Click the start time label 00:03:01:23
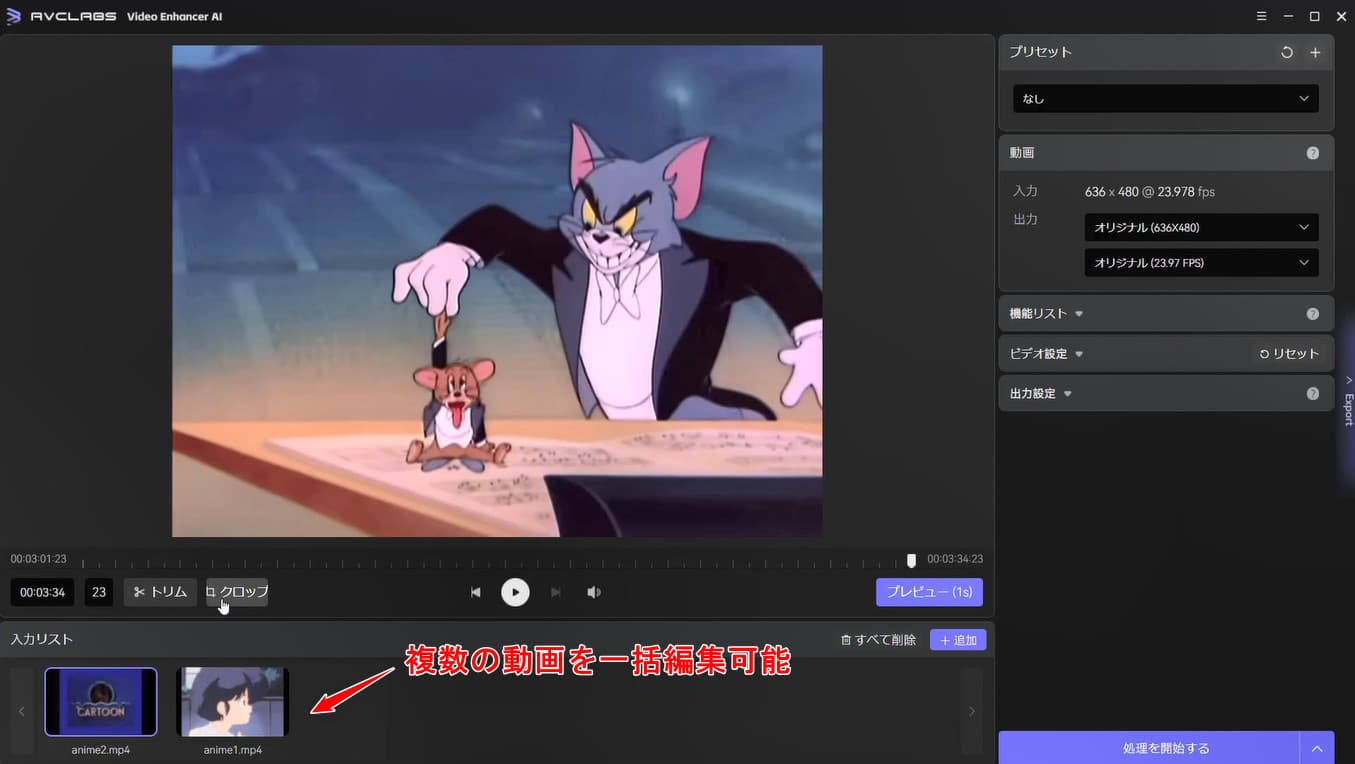1355x764 pixels. coord(39,559)
